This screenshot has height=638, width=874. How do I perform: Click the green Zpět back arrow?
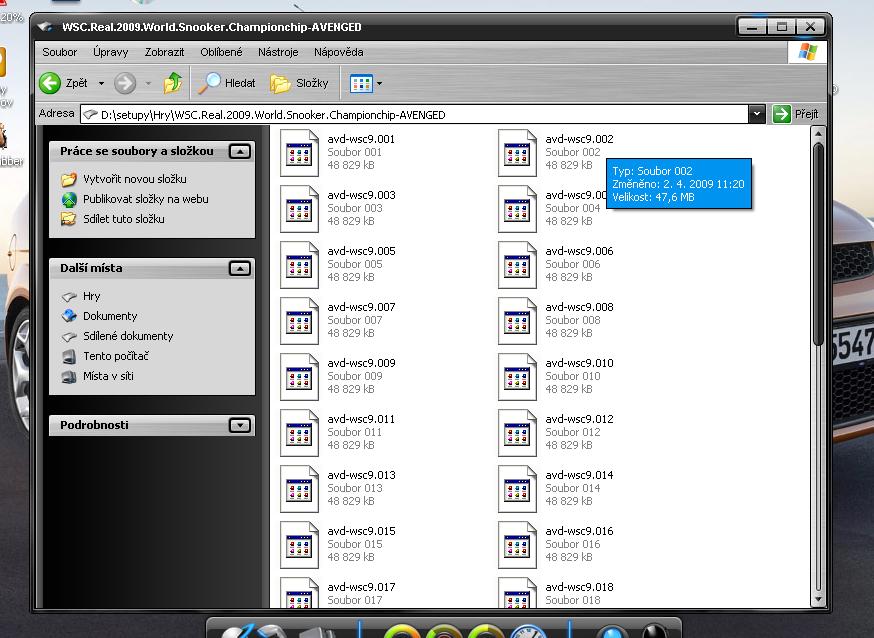point(51,83)
